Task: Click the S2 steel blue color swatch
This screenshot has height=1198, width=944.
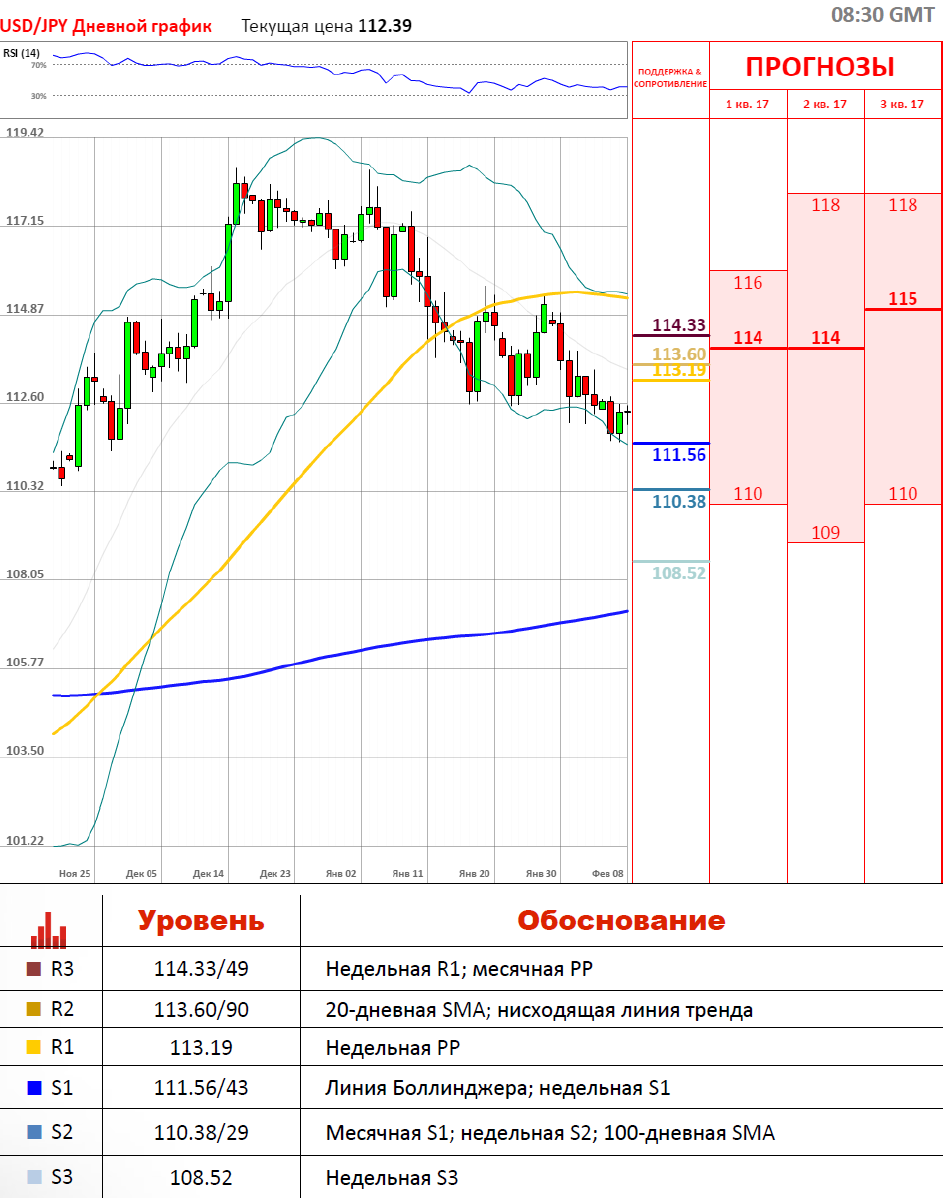Action: (x=34, y=1132)
